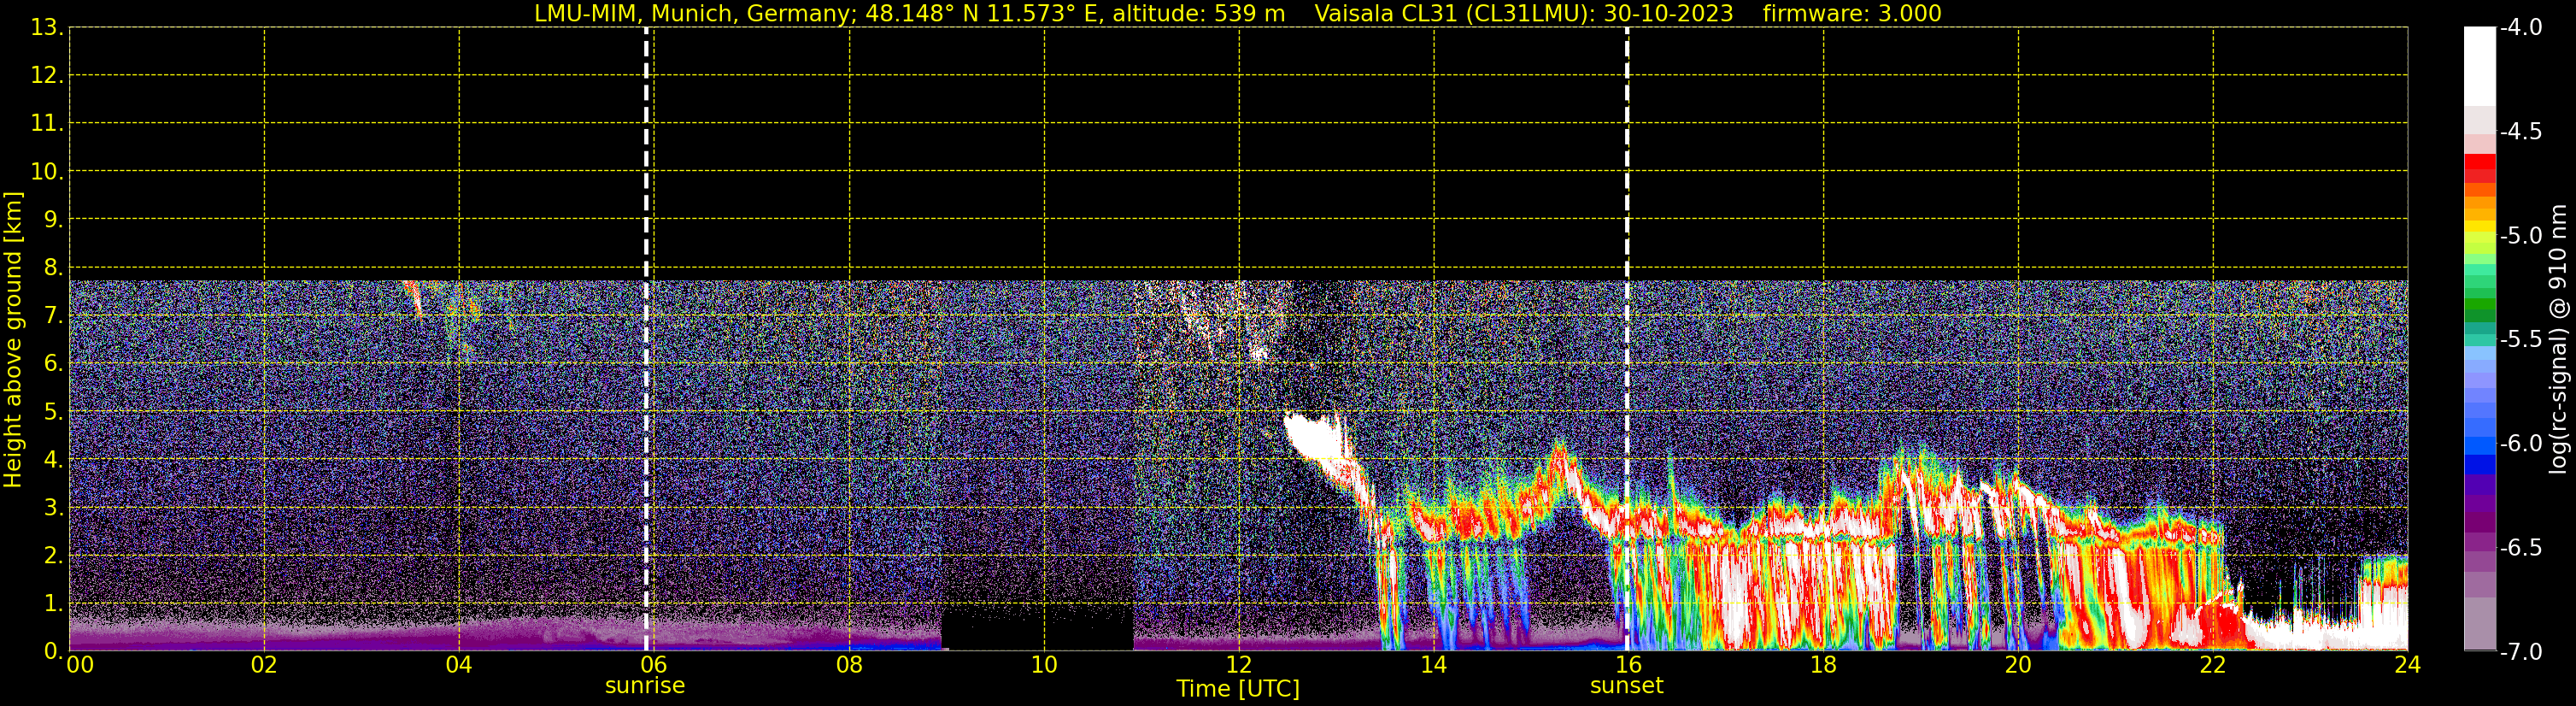The width and height of the screenshot is (2576, 706).
Task: Click the 'Height above ground [km]' axis label
Action: [13, 340]
